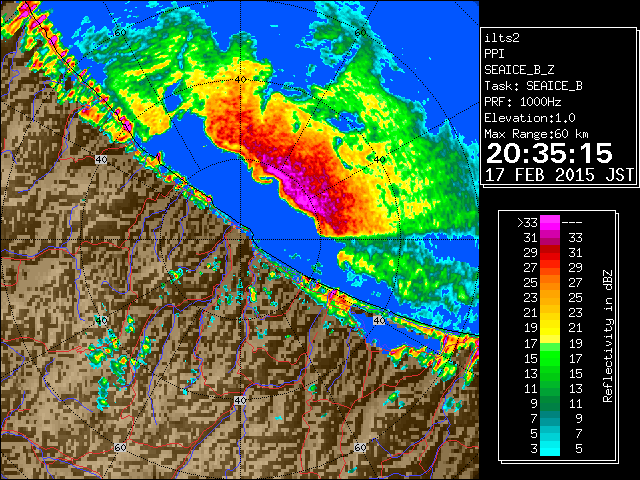The width and height of the screenshot is (640, 480).
Task: Click the 40 km range label due north of center
Action: (x=240, y=80)
